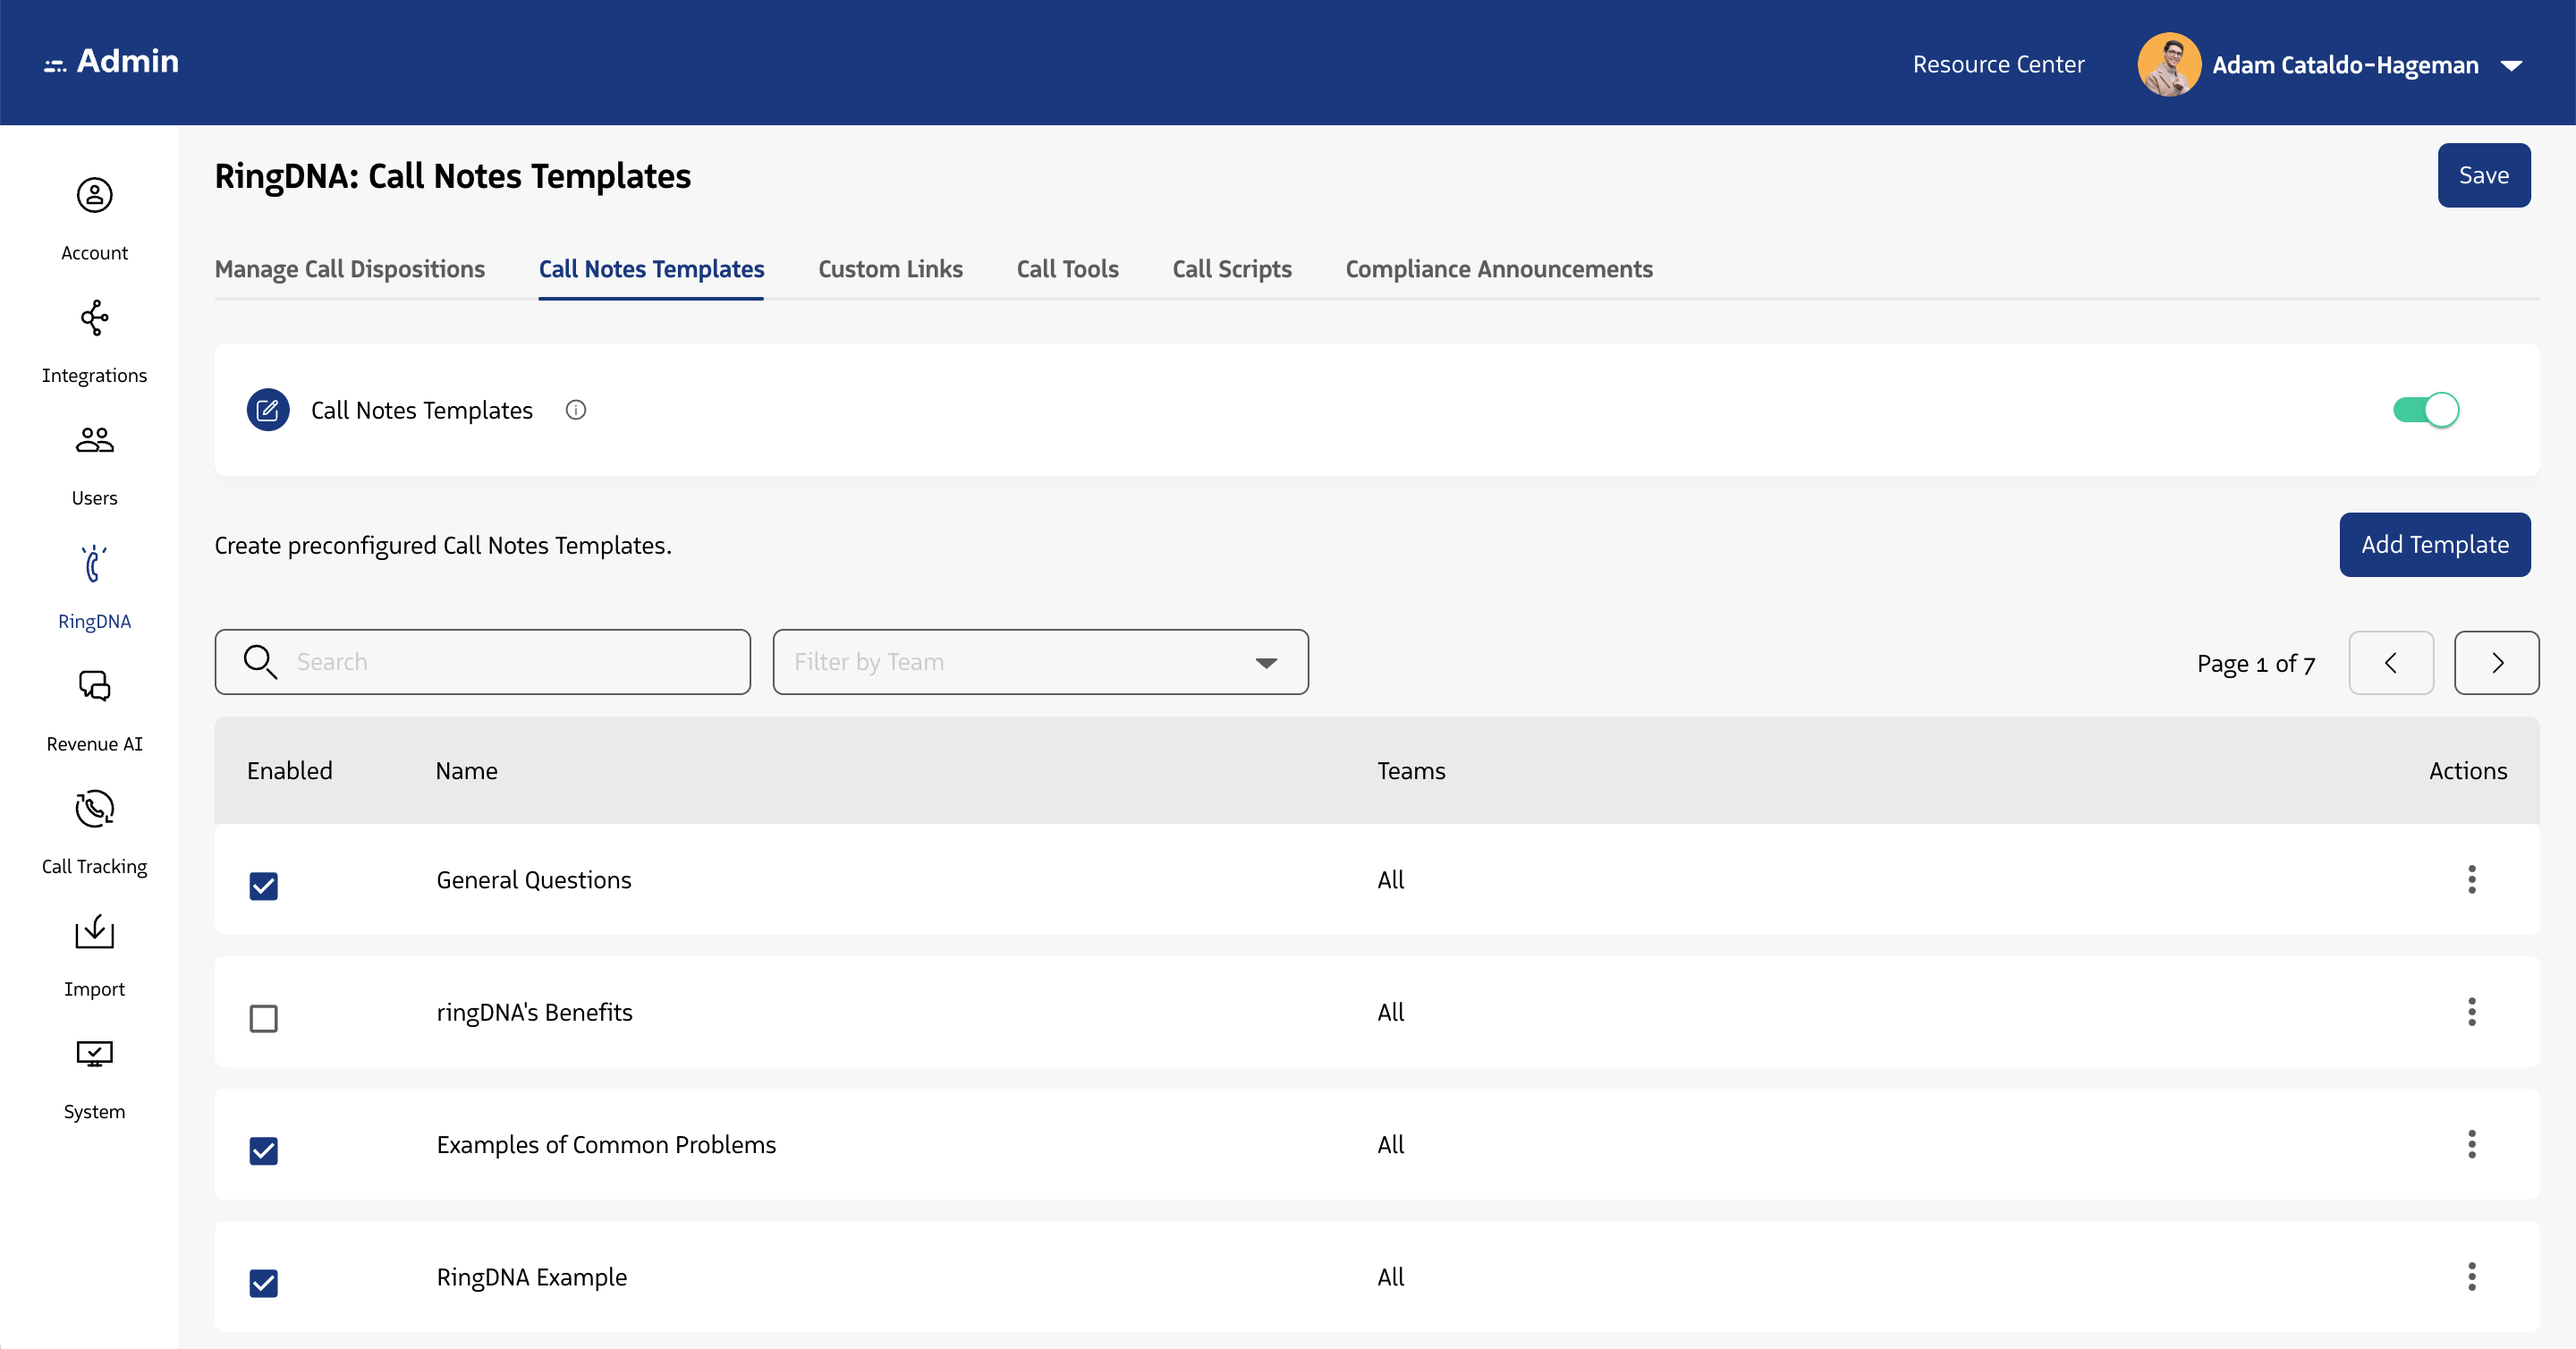Open the Compliance Announcements tab
The height and width of the screenshot is (1349, 2576).
(1497, 269)
